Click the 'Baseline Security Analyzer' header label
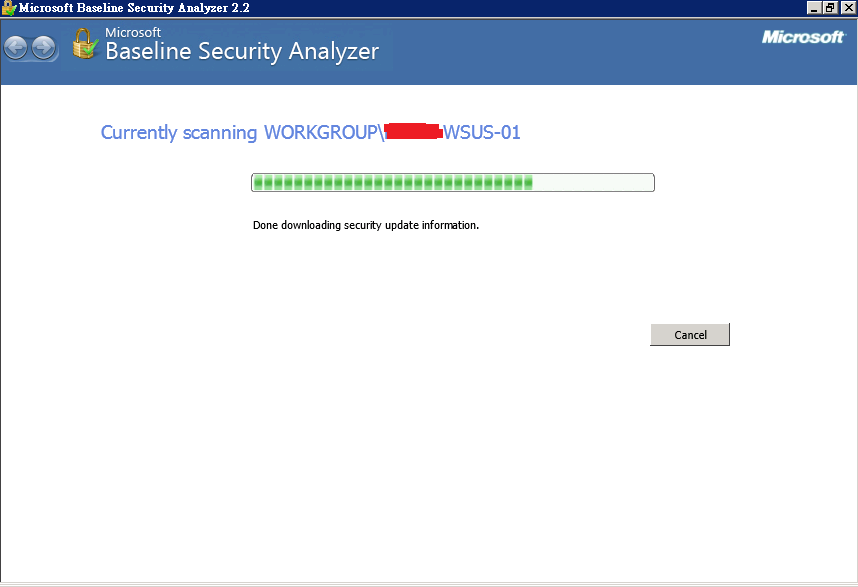The image size is (858, 587). click(240, 51)
